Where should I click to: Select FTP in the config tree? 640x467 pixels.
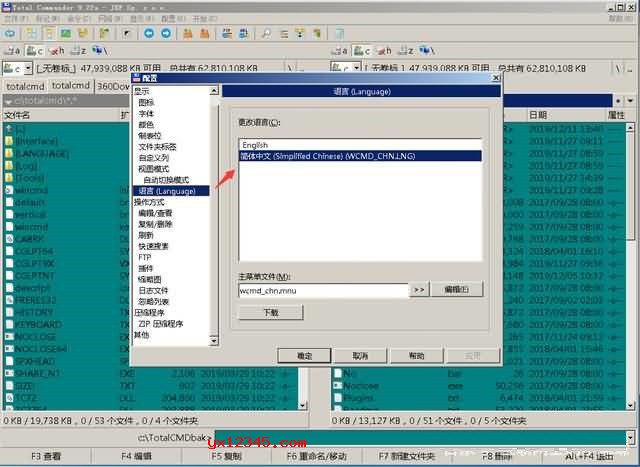[145, 257]
